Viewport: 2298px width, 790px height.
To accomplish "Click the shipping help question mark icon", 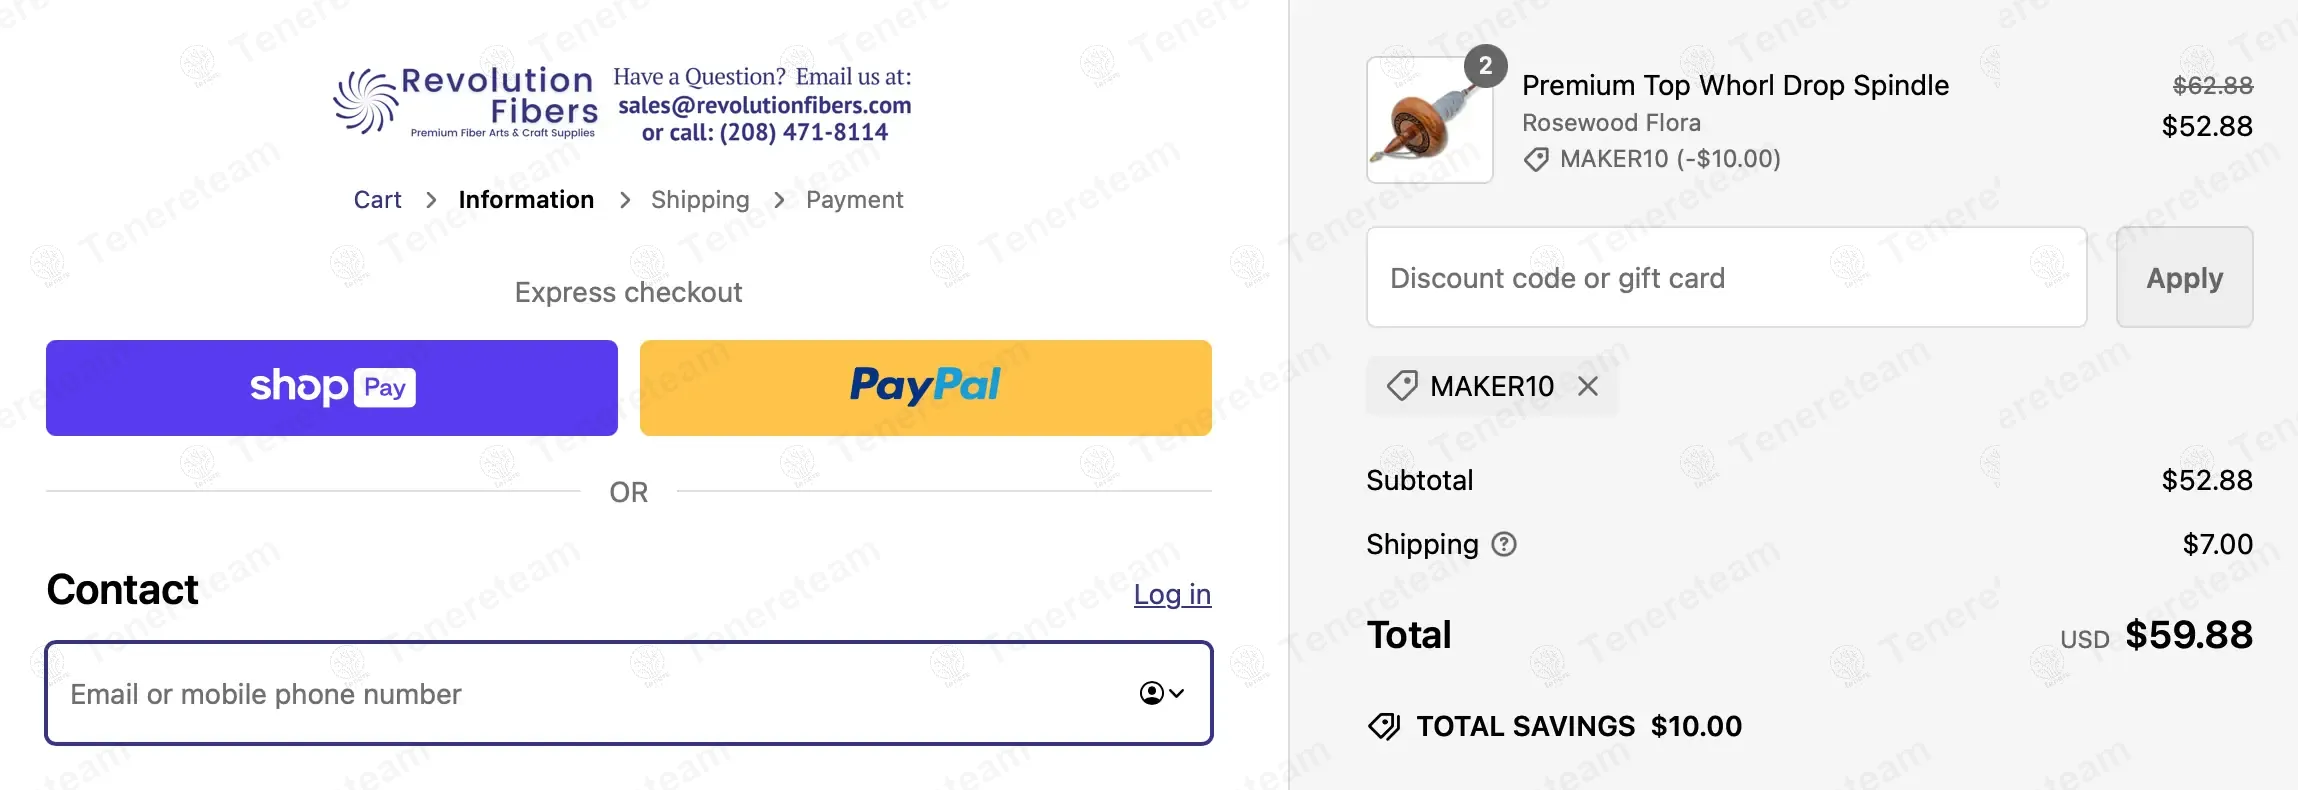I will coord(1504,544).
